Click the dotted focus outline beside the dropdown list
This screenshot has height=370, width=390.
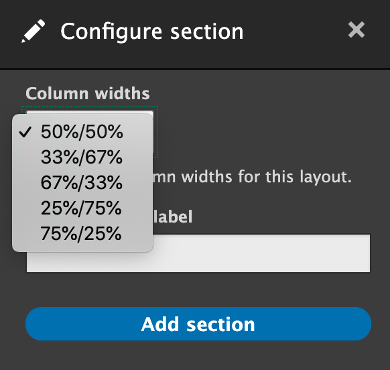(x=155, y=133)
